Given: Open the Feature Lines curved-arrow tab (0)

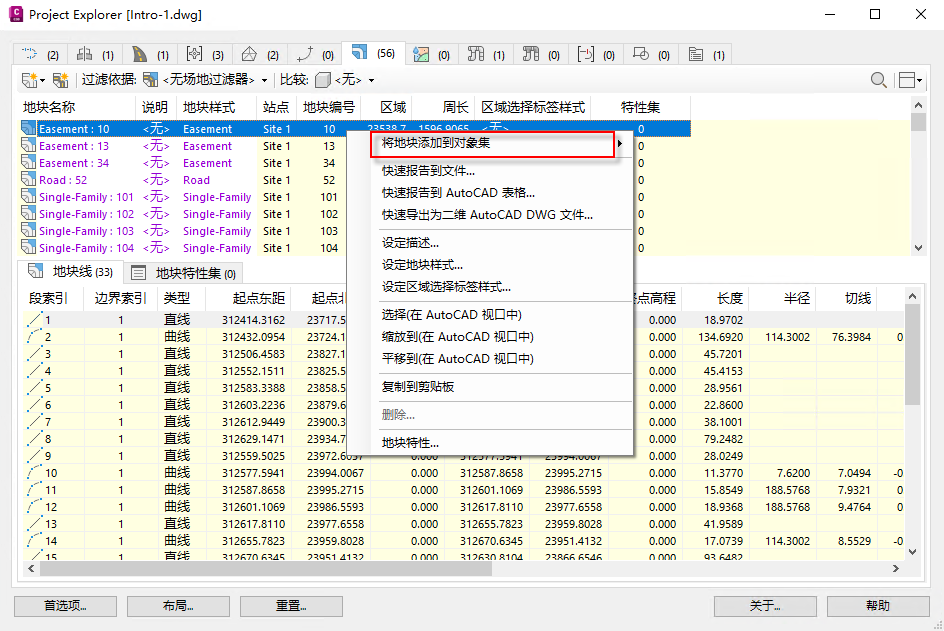Looking at the screenshot, I should tap(314, 55).
